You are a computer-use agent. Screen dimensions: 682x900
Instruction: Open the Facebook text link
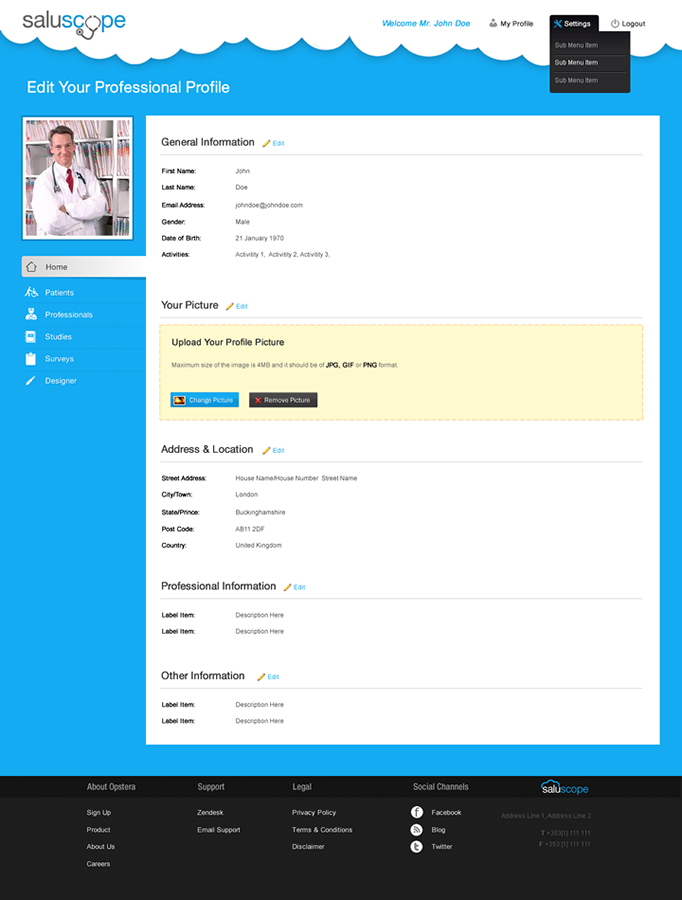point(446,812)
